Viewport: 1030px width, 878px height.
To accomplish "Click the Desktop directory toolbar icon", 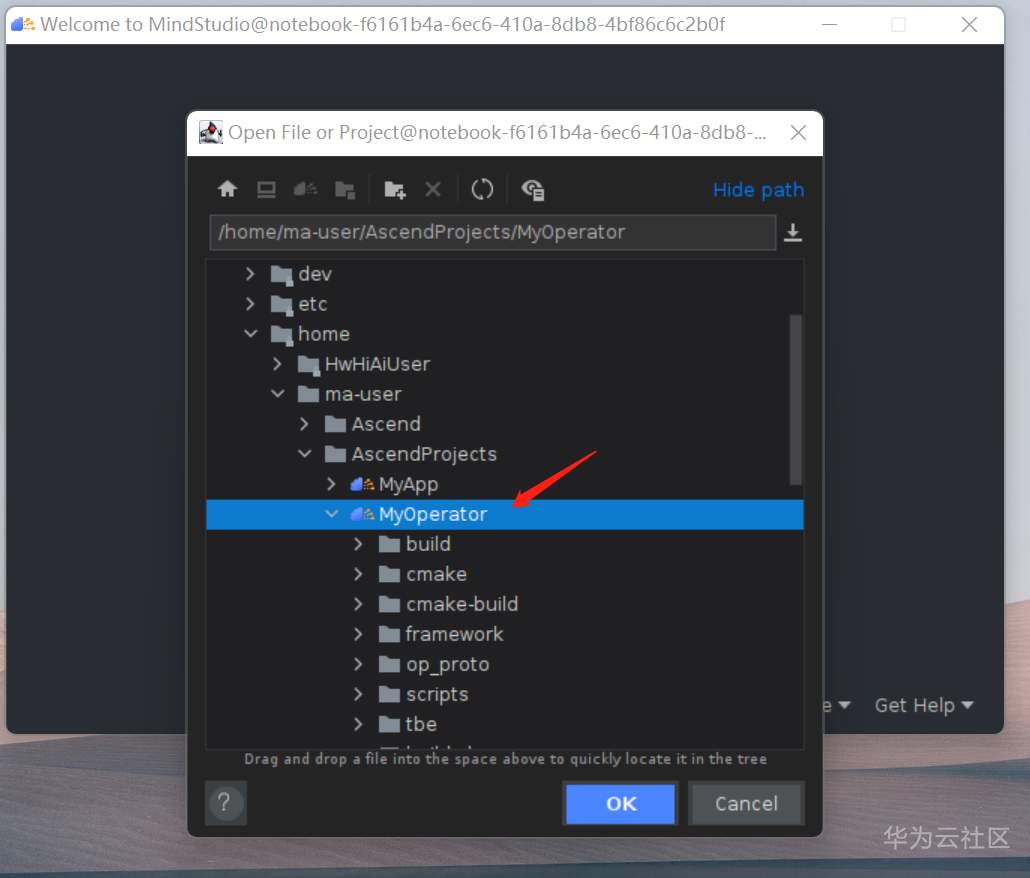I will [266, 189].
